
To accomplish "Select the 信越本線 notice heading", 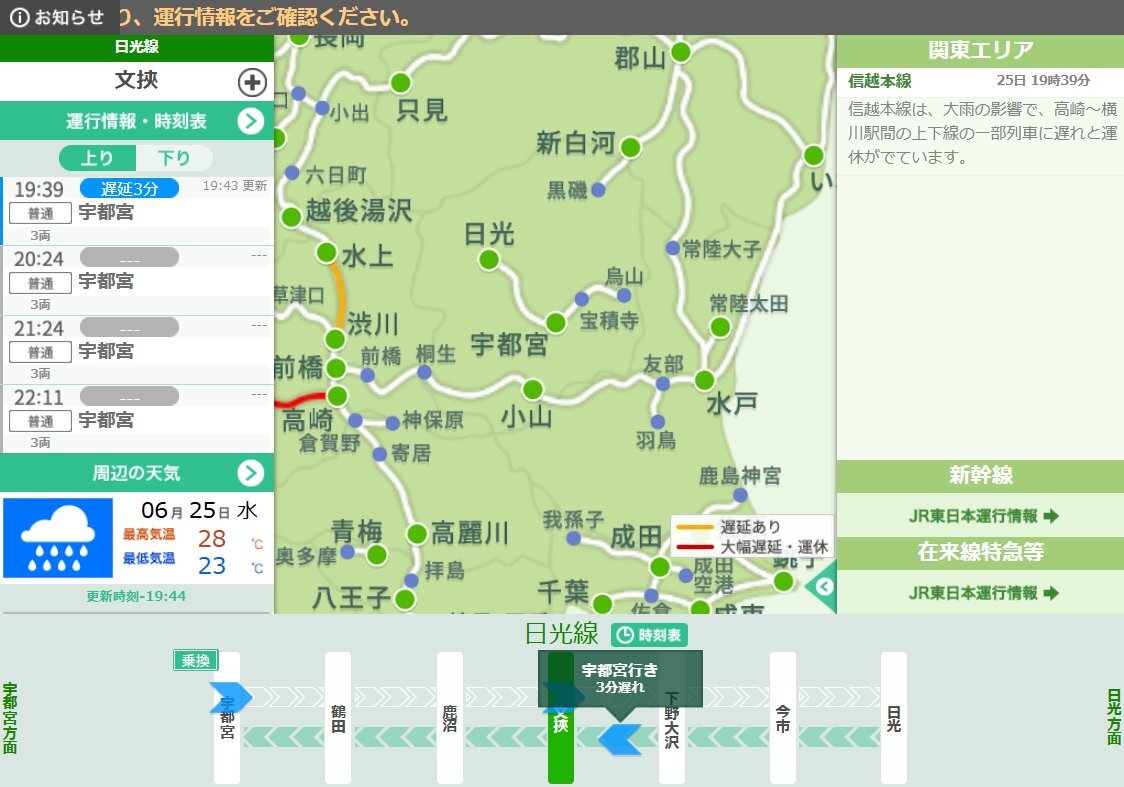I will pos(880,81).
